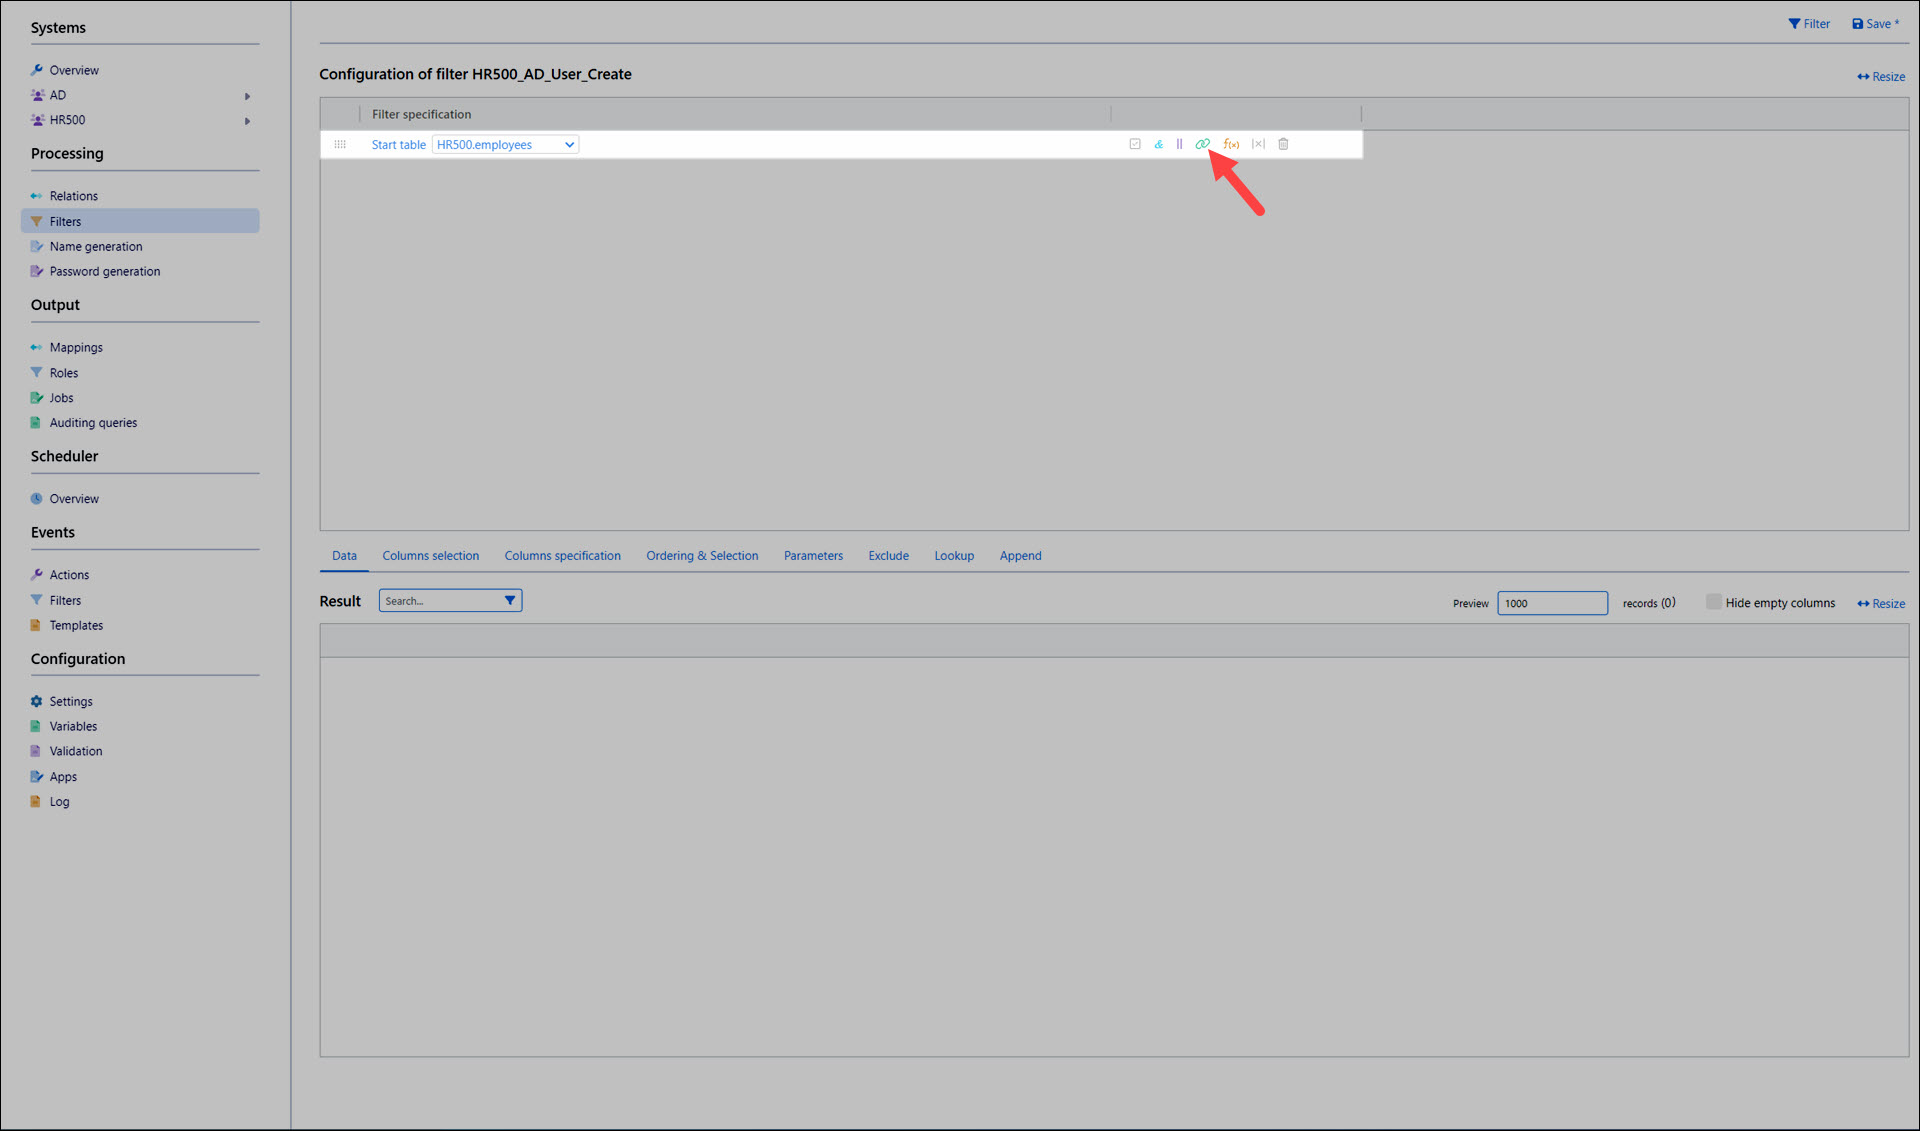Switch to the Columns selection tab
The height and width of the screenshot is (1131, 1920).
pyautogui.click(x=430, y=555)
